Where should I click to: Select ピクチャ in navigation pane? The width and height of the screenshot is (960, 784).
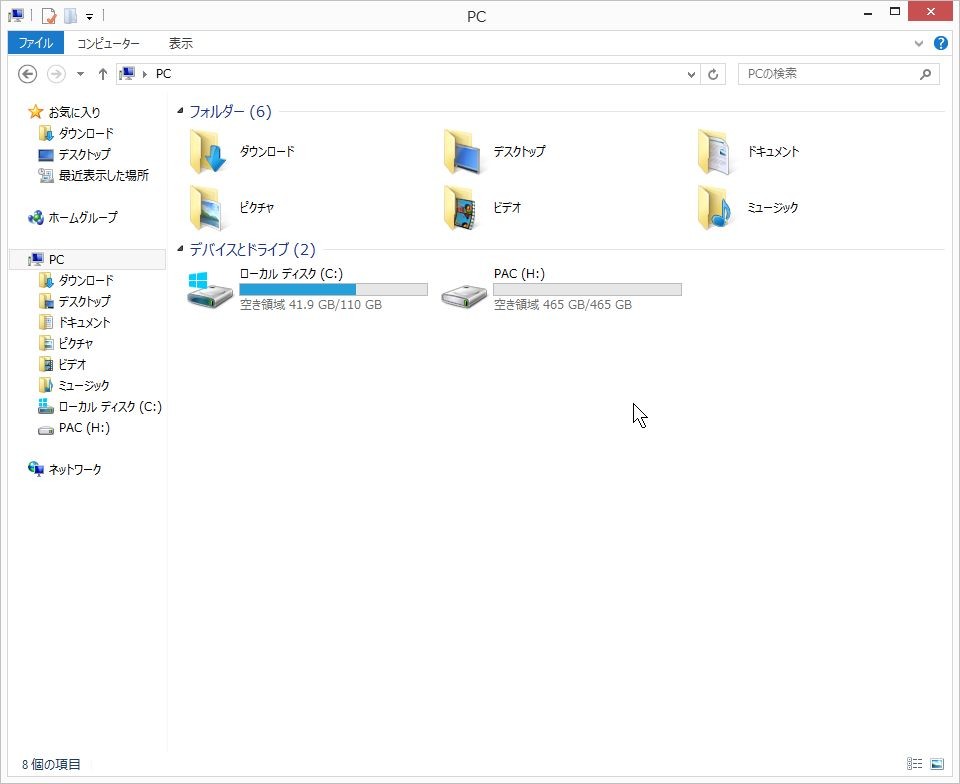[x=66, y=343]
